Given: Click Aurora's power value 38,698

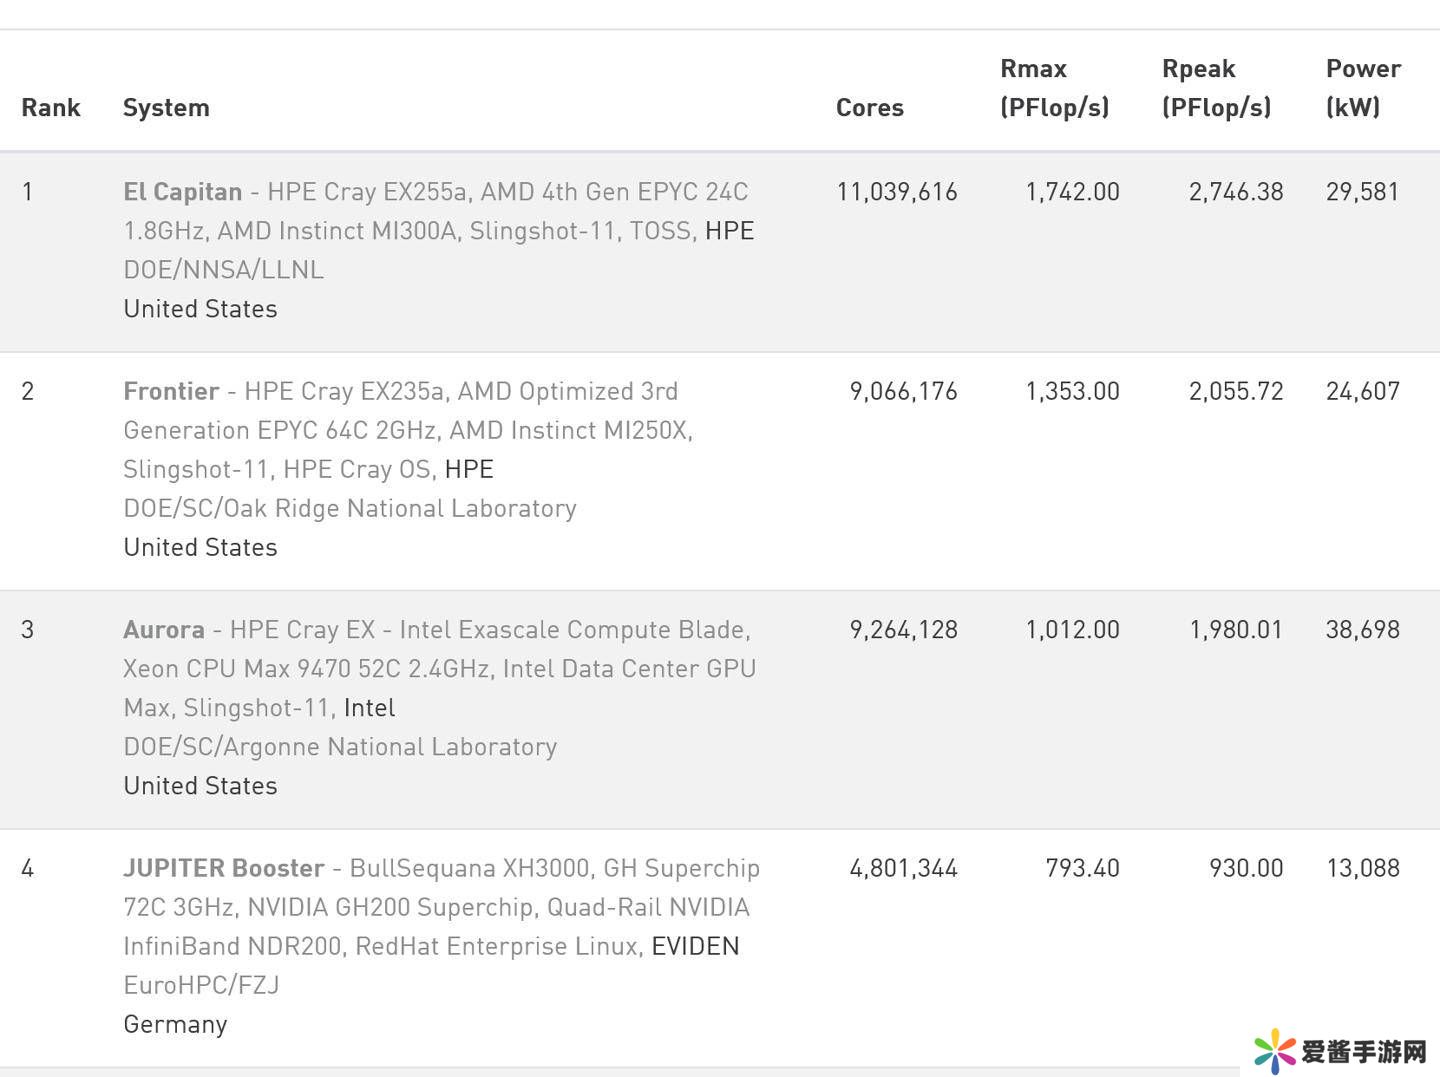Looking at the screenshot, I should click(x=1362, y=630).
